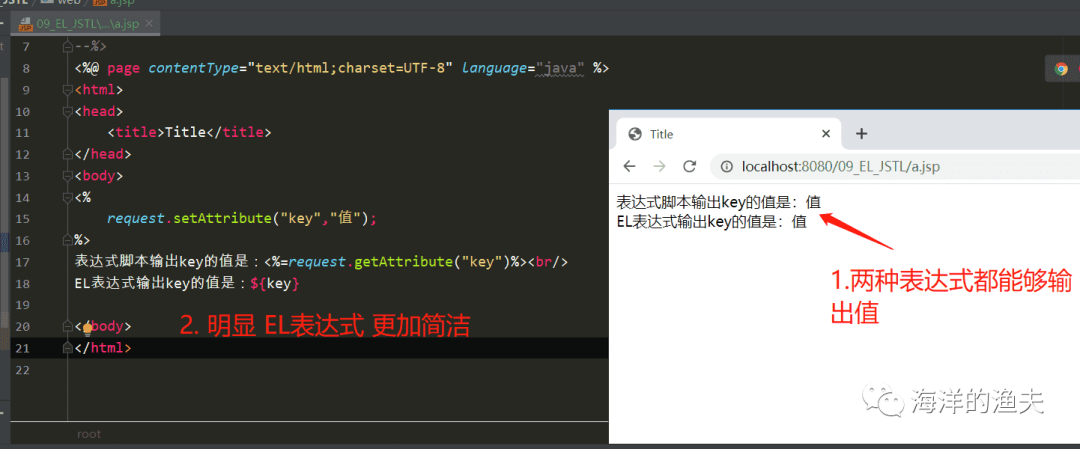Image resolution: width=1080 pixels, height=449 pixels.
Task: Collapse the body tag fold on line 13
Action: coord(68,175)
